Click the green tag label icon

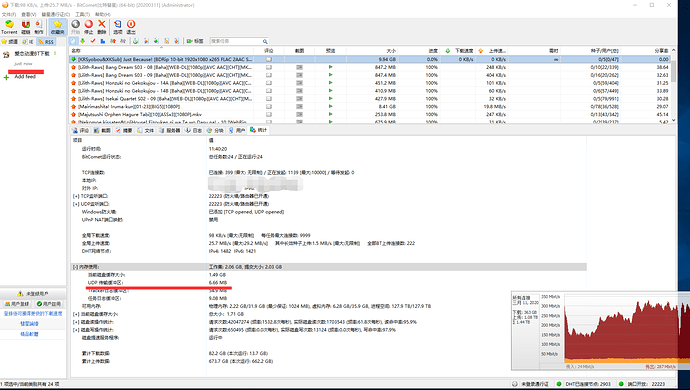click(x=190, y=41)
